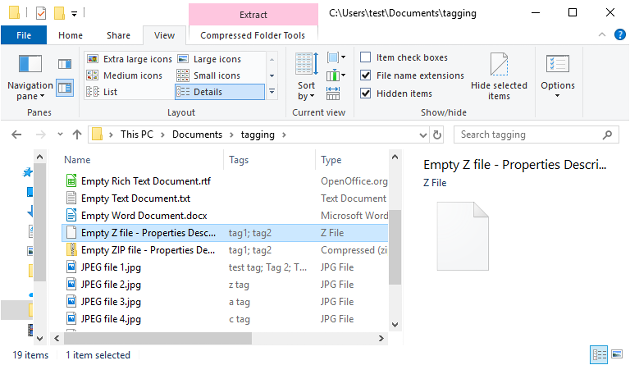Expand the Options dropdown arrow
630x365 pixels.
pyautogui.click(x=557, y=96)
